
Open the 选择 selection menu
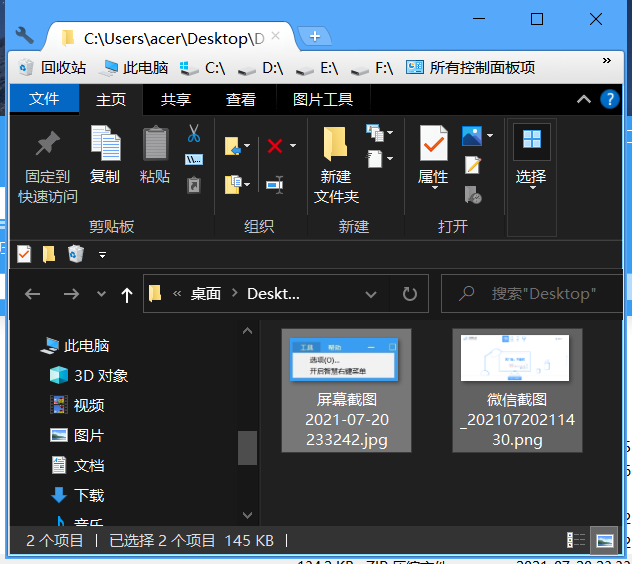coord(532,157)
